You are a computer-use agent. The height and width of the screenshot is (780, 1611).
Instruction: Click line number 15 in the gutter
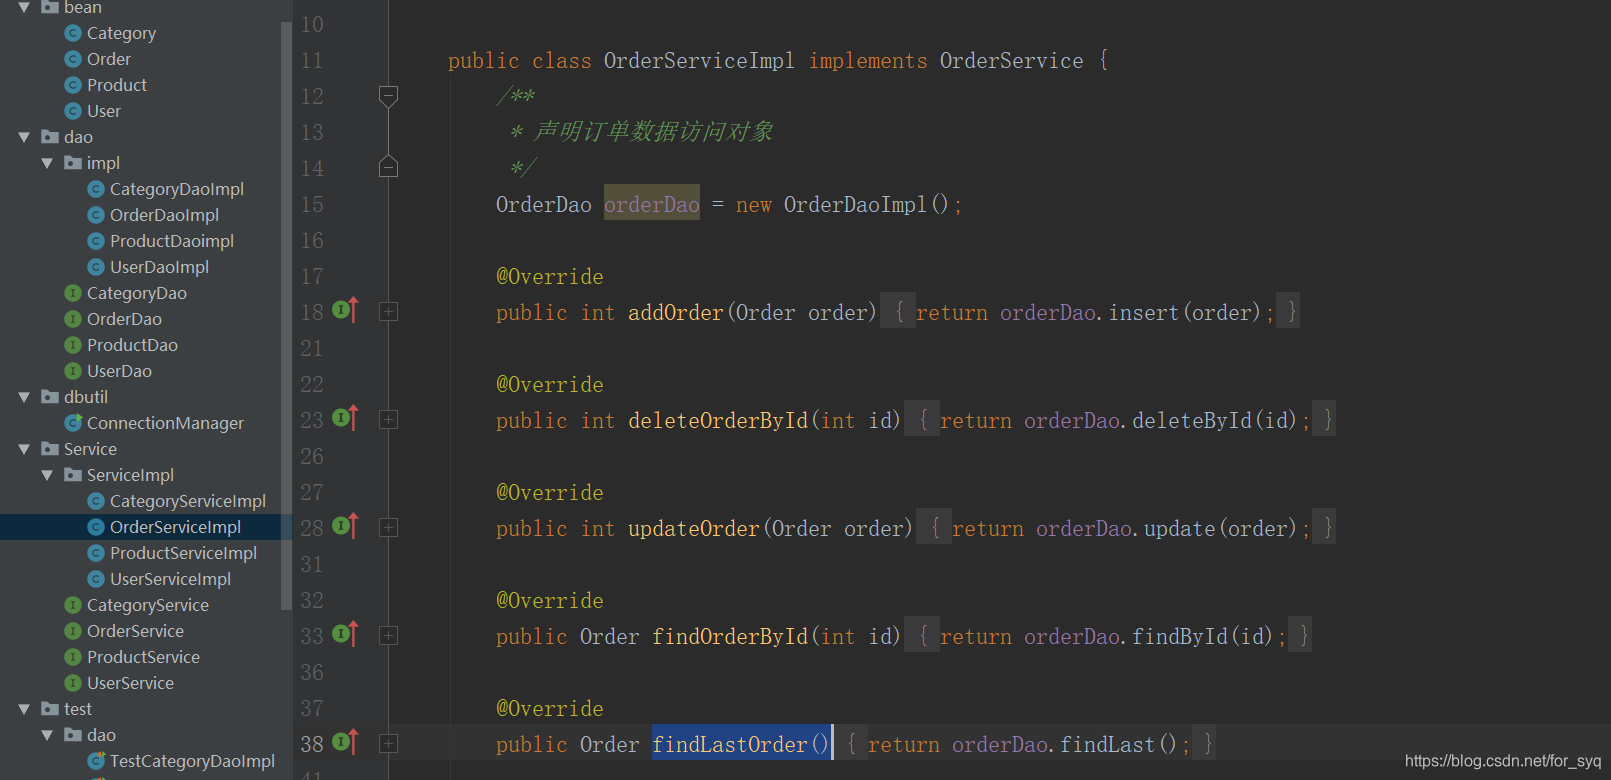click(312, 205)
